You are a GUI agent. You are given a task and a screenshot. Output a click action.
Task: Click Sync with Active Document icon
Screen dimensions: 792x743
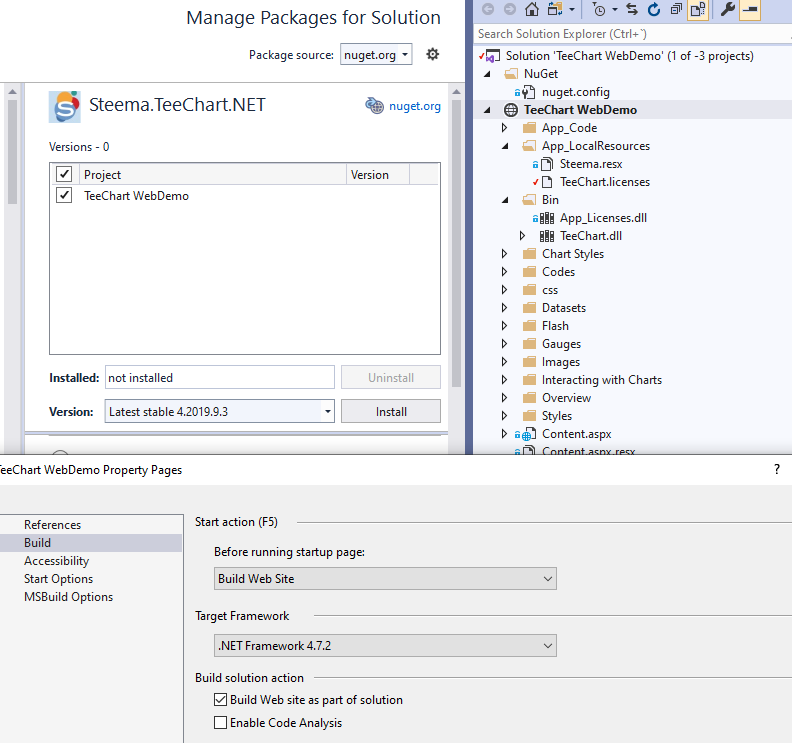632,9
